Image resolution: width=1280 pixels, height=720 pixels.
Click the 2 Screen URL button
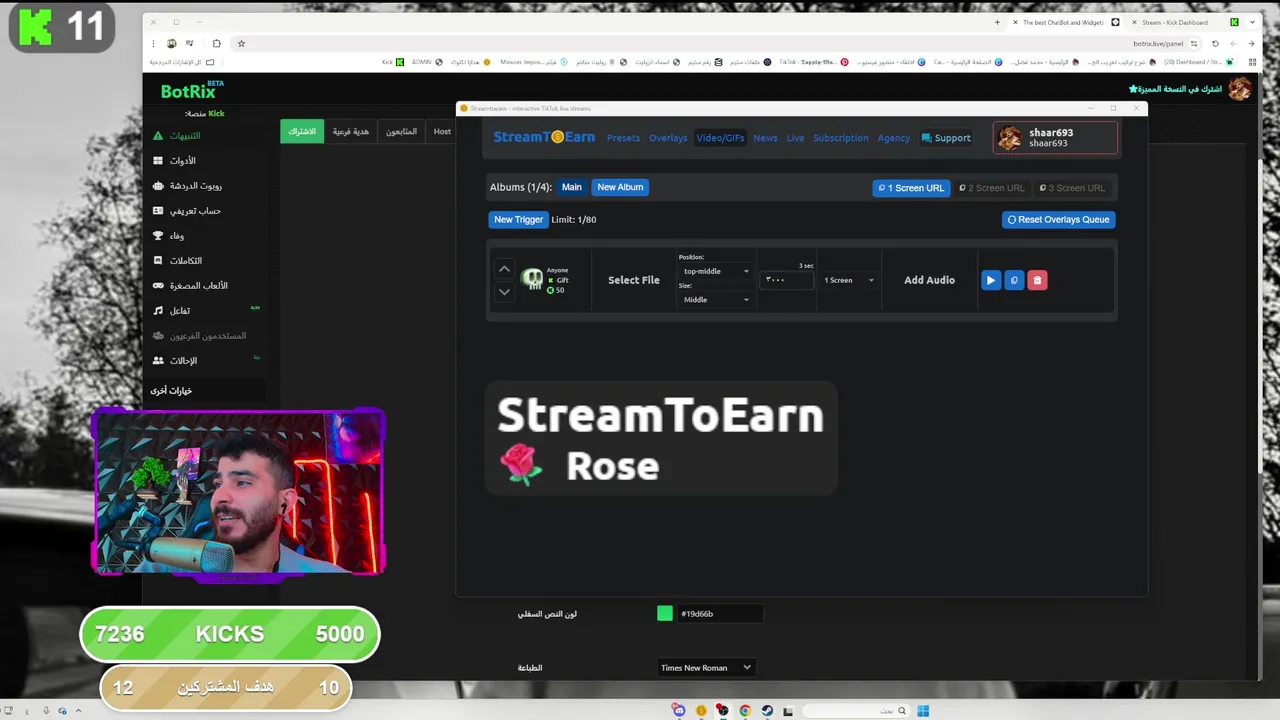(992, 188)
